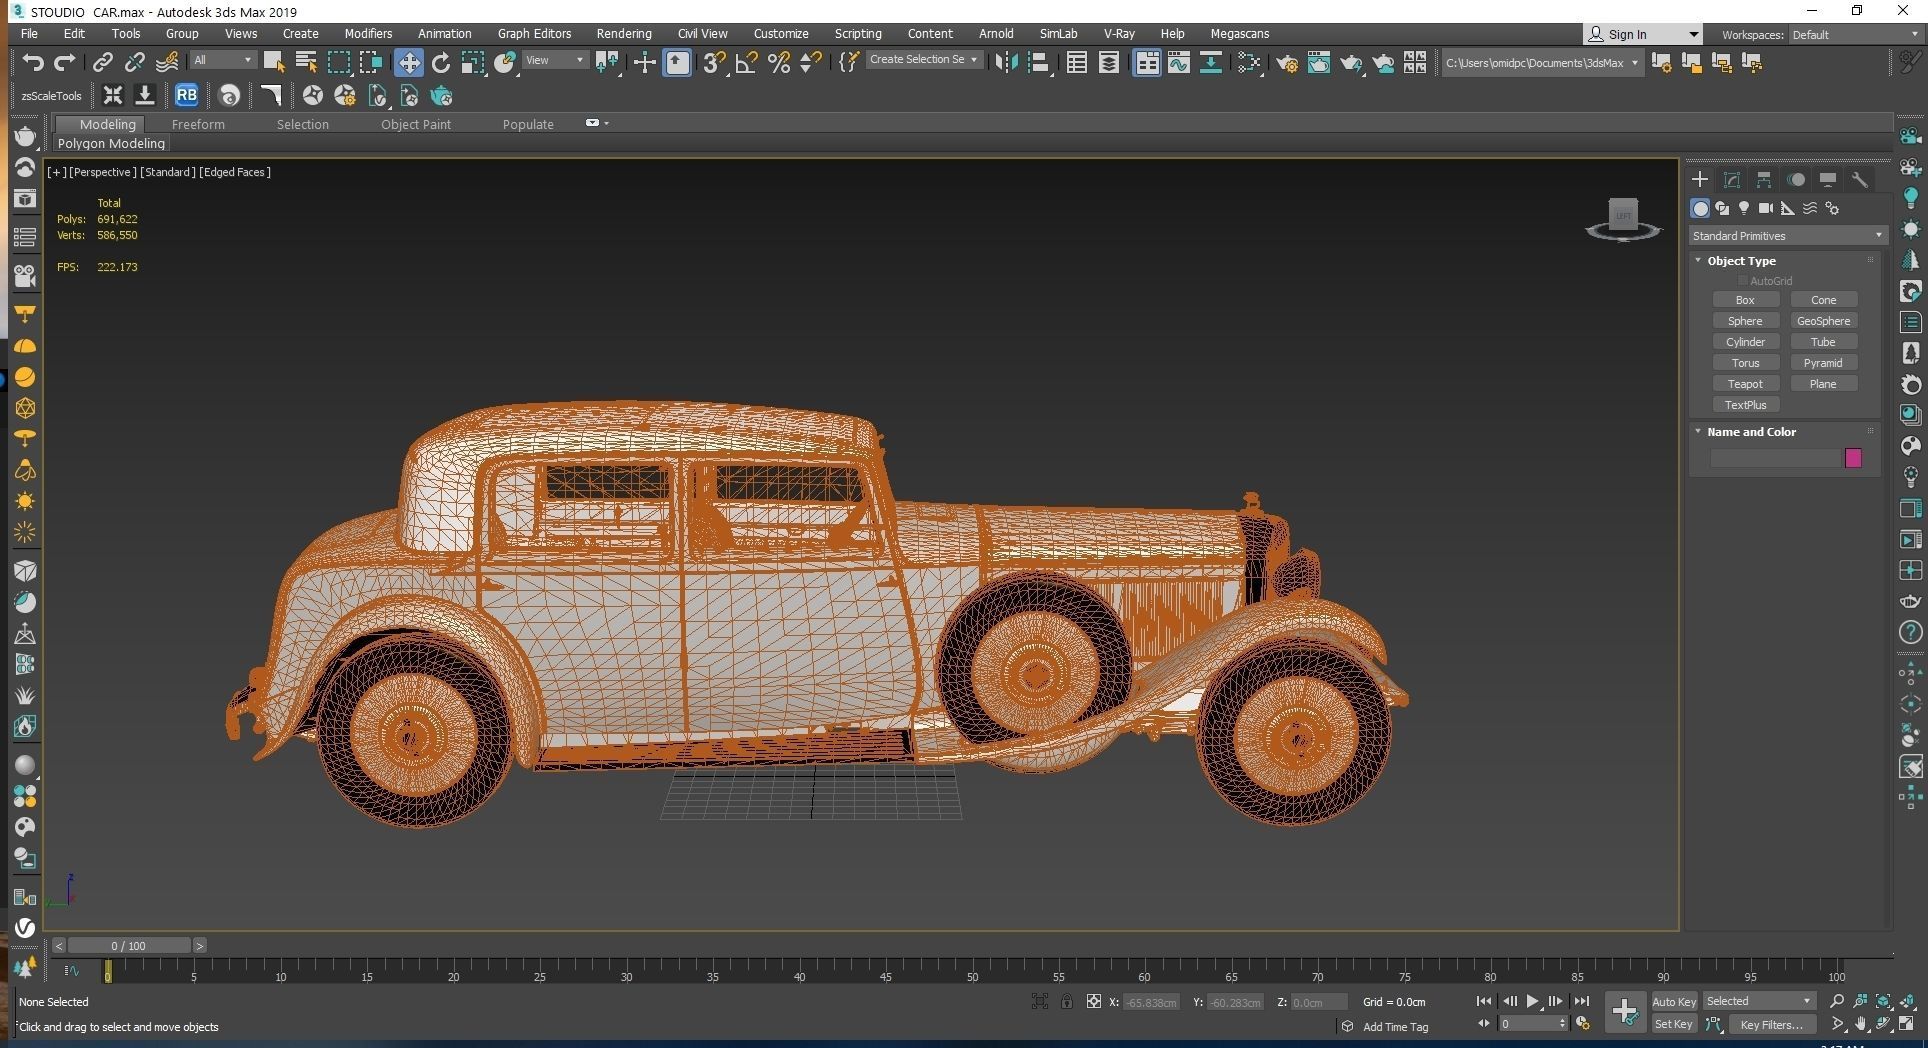Create a Teapot primitive
Screen dimensions: 1928x1048
[x=1745, y=384]
